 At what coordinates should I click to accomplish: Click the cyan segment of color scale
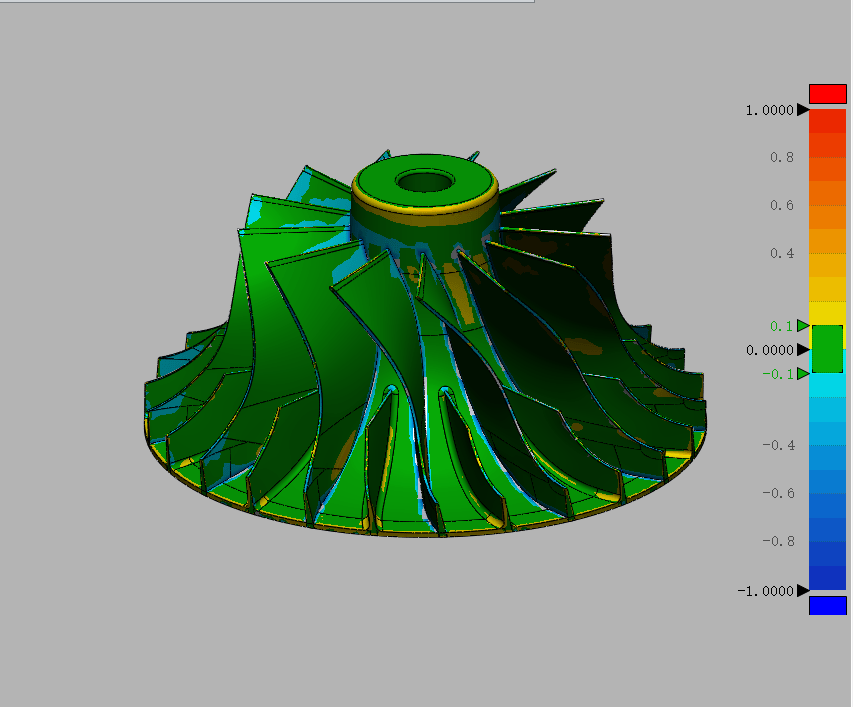pyautogui.click(x=827, y=386)
